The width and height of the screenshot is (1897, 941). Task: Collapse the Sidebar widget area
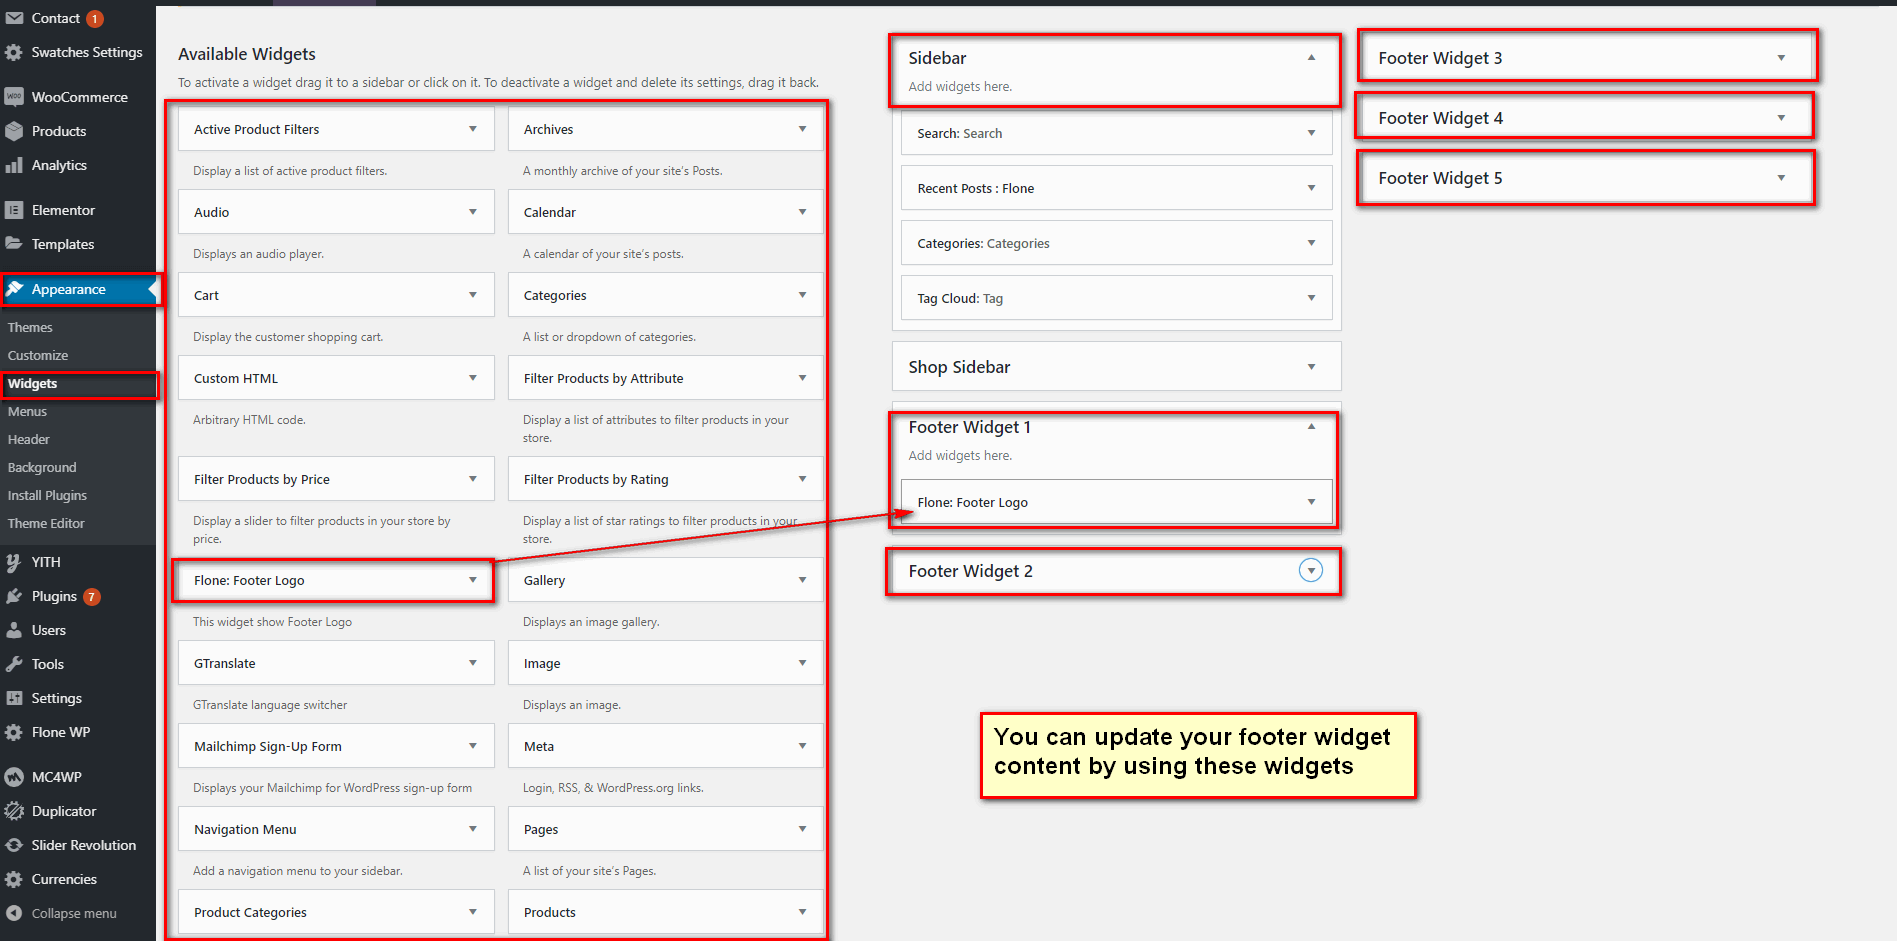pyautogui.click(x=1311, y=58)
